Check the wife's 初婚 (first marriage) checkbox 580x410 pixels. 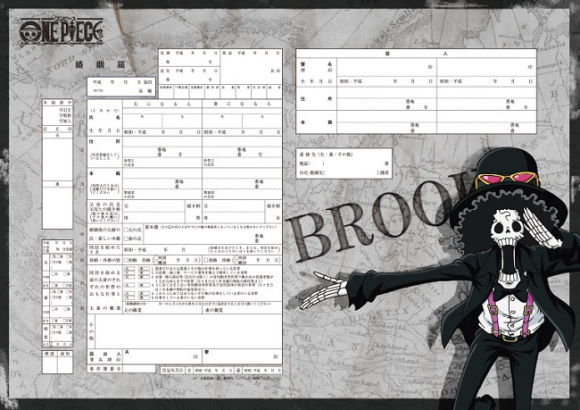click(206, 260)
